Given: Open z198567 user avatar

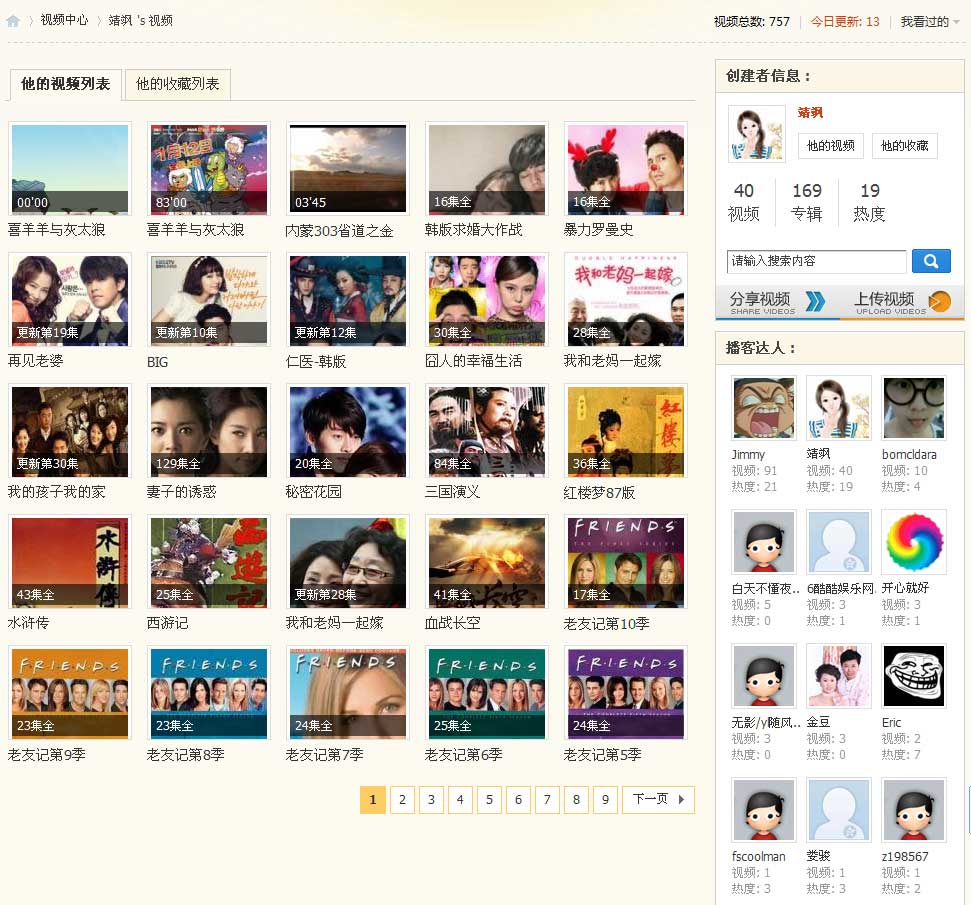Looking at the screenshot, I should [x=913, y=810].
